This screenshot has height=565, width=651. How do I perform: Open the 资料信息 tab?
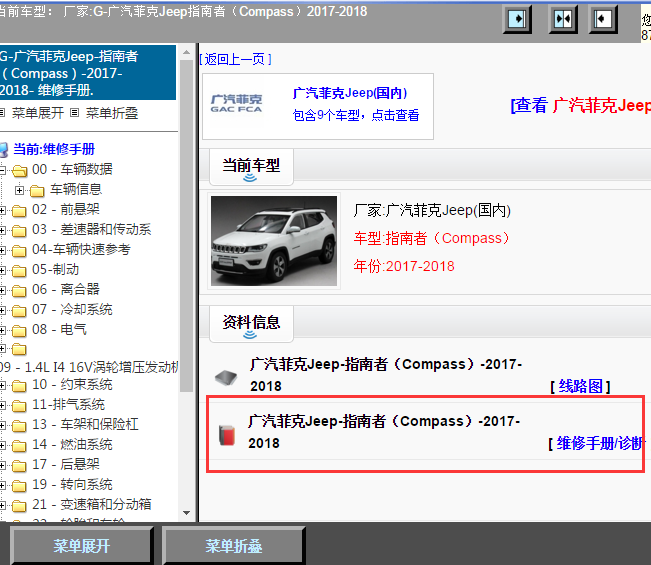[251, 323]
